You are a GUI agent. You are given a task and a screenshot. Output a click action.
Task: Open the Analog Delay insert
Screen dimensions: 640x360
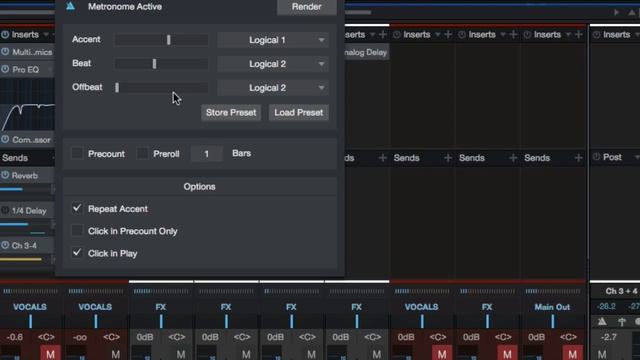366,52
